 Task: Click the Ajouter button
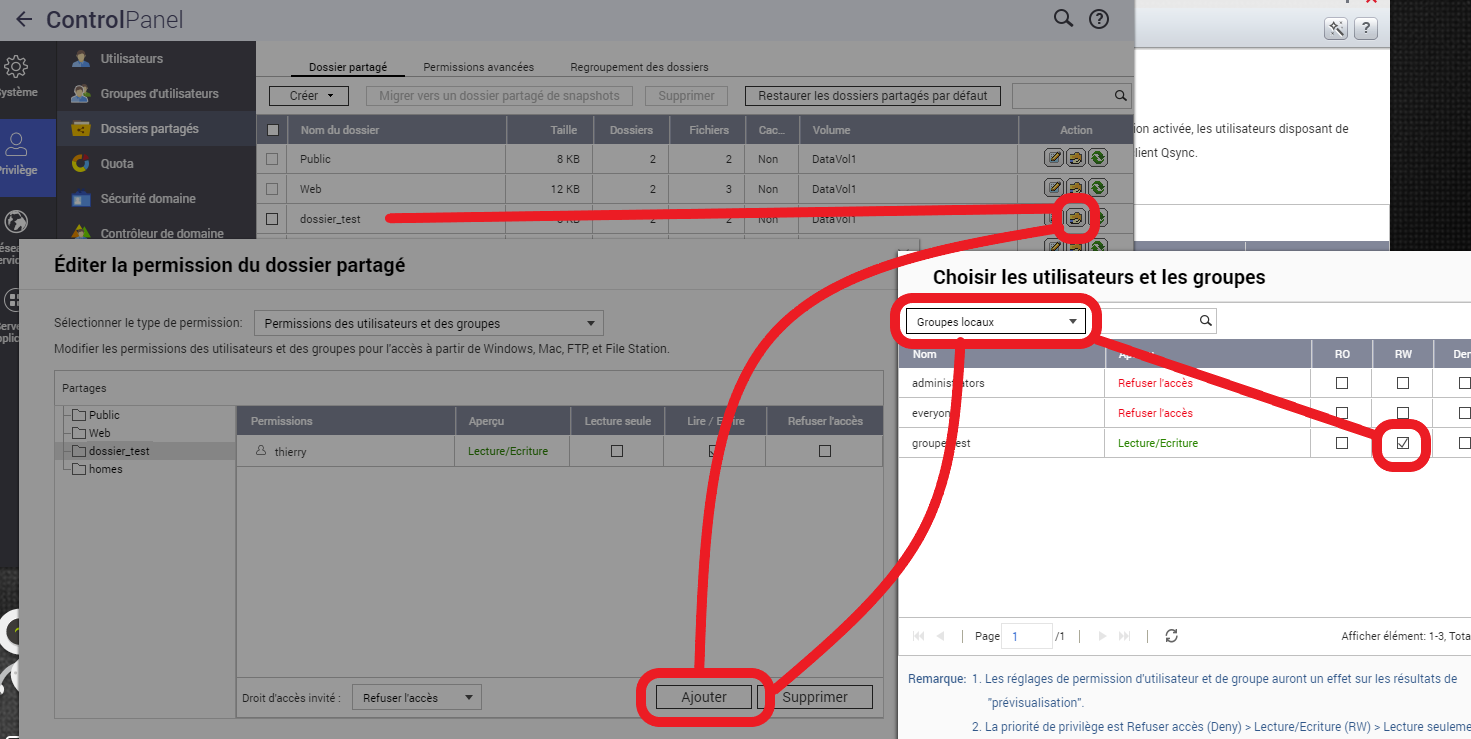(x=704, y=697)
